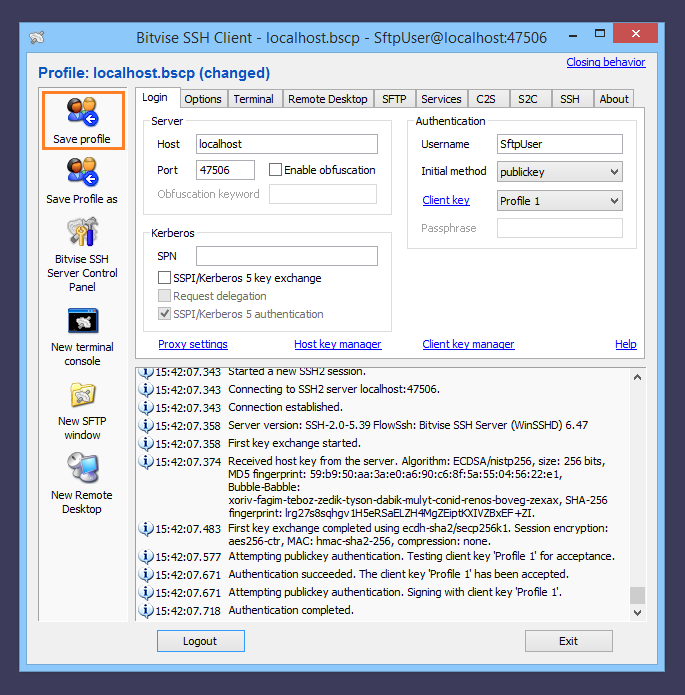685x695 pixels.
Task: Click info icon of Testing client key entry
Action: 145,556
